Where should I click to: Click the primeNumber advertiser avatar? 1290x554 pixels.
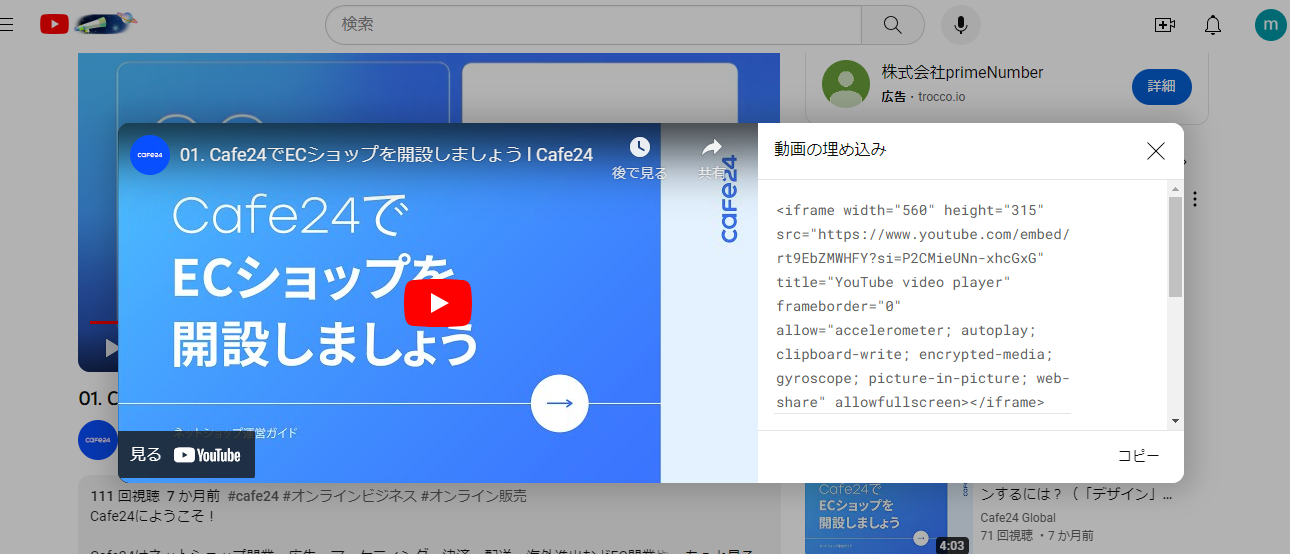click(x=846, y=84)
